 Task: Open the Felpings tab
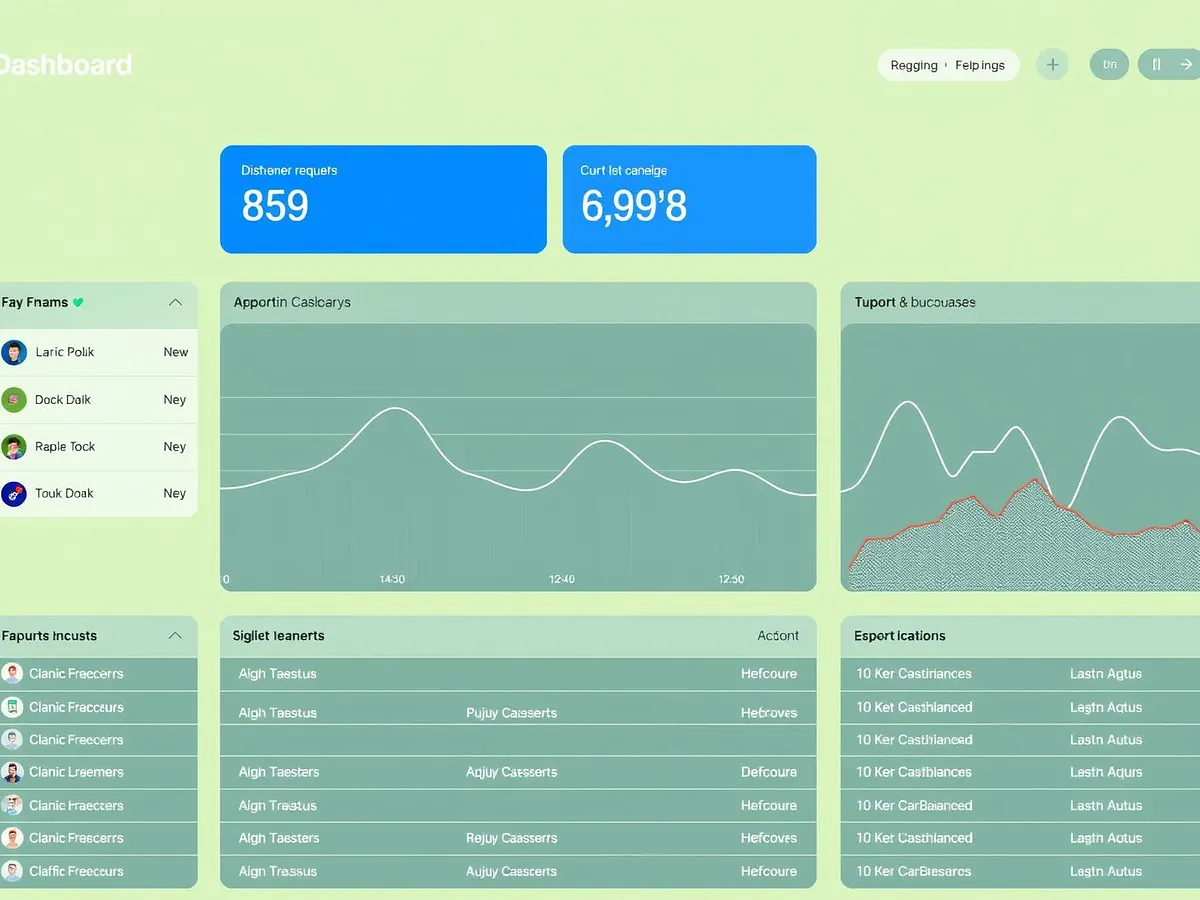click(980, 64)
